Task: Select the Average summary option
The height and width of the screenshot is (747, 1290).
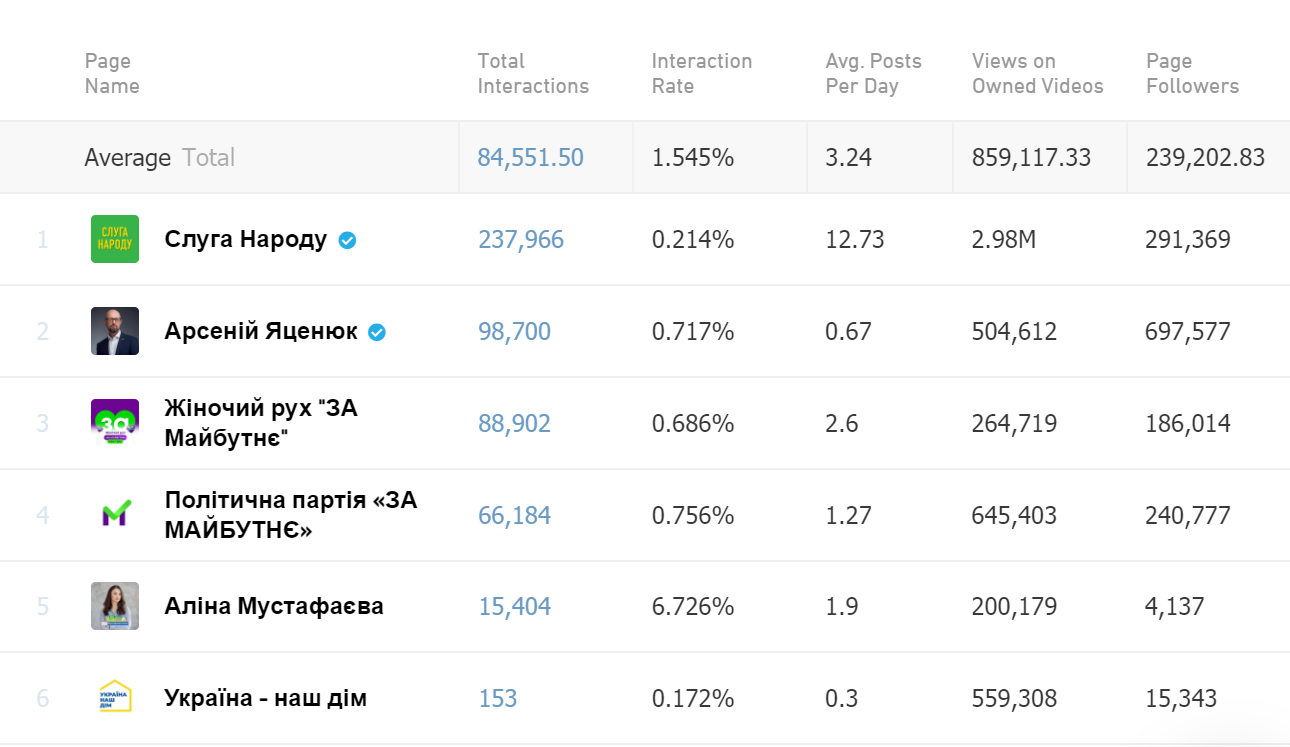Action: coord(127,158)
